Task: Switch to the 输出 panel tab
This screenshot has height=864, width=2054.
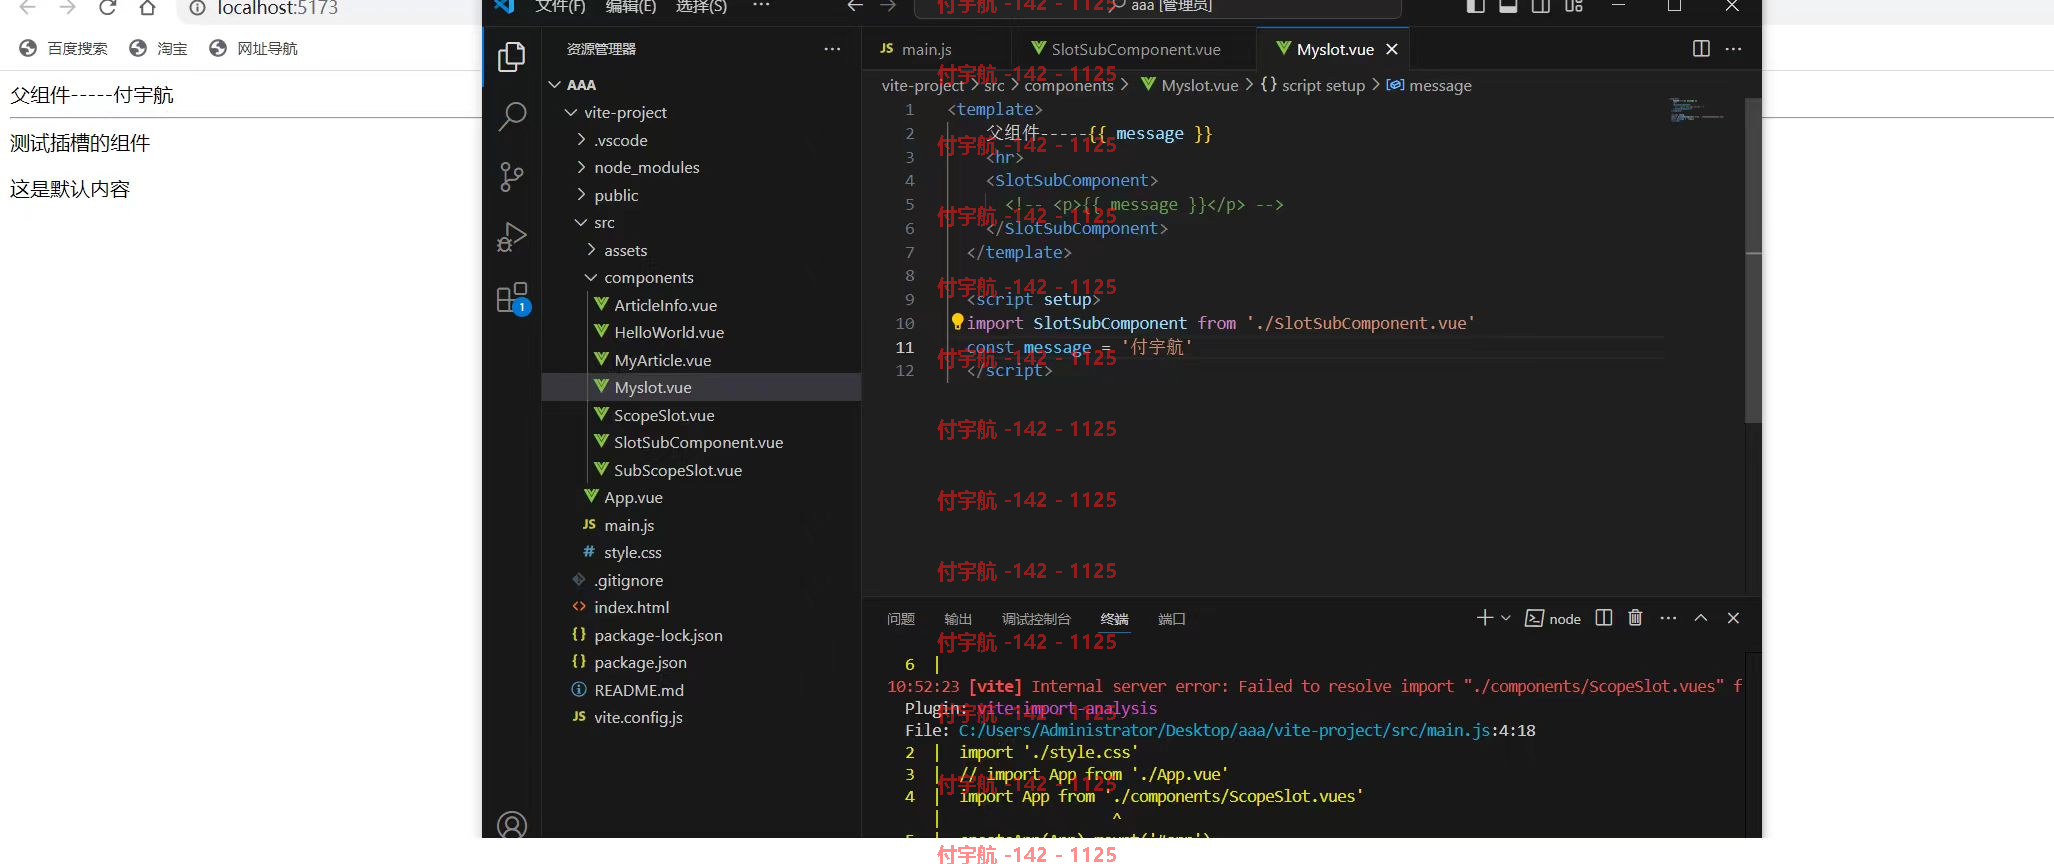Action: (958, 619)
